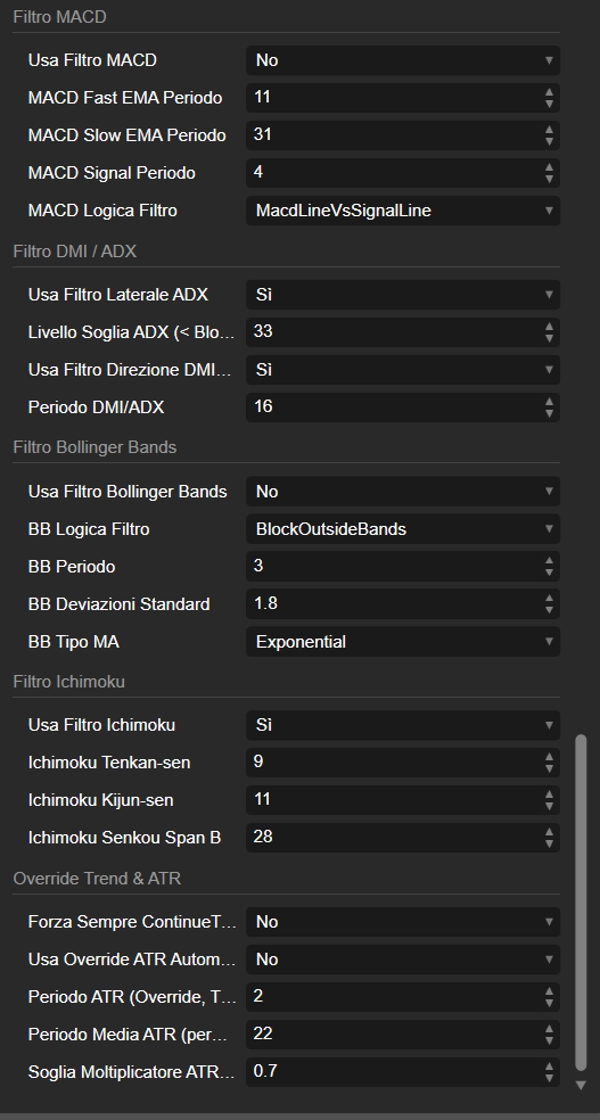Decrease the Livello Soglia ADX value
Screen dimensions: 600x1120
[x=549, y=337]
